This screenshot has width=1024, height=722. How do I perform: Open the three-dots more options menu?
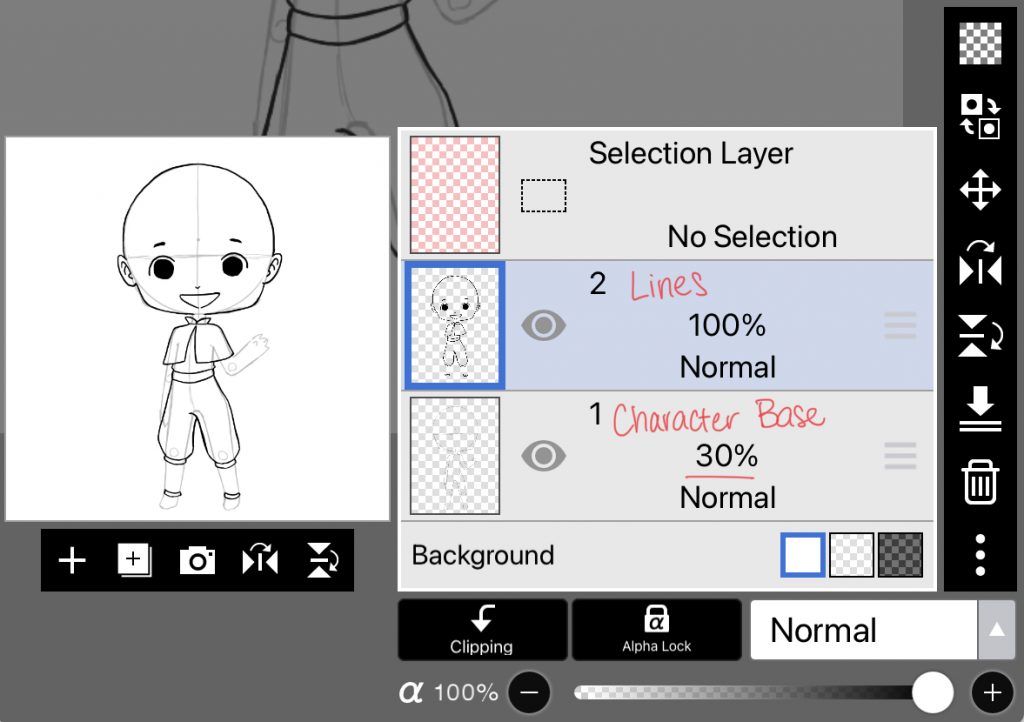click(x=980, y=554)
